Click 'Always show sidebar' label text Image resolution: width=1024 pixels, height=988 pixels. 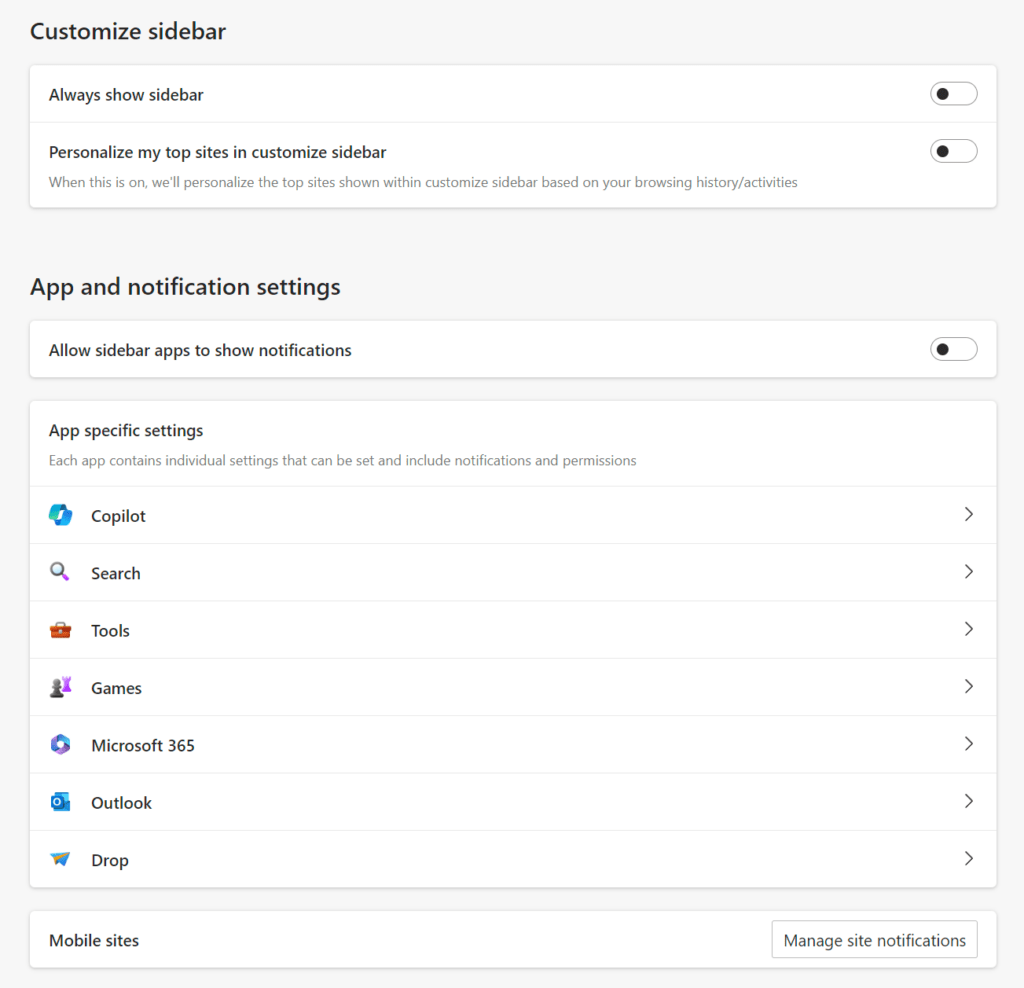pyautogui.click(x=126, y=95)
